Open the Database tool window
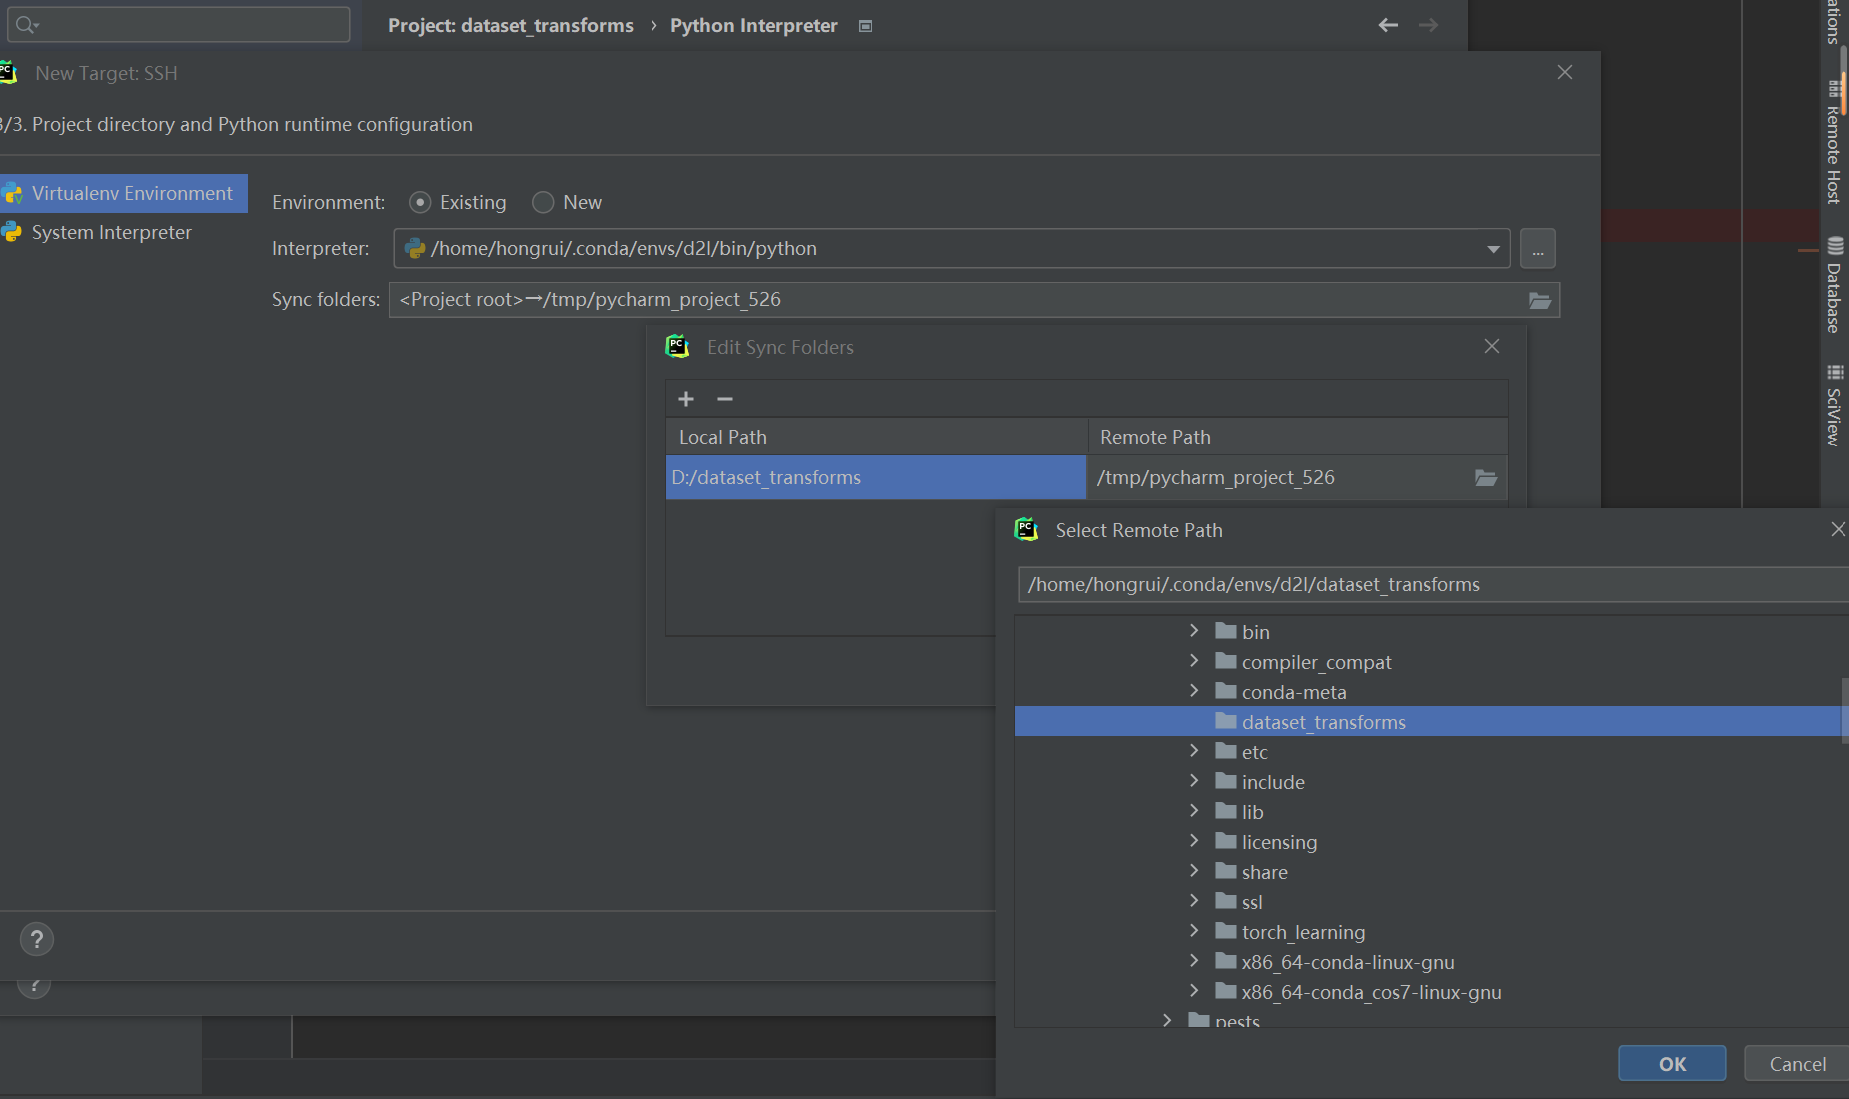Image resolution: width=1849 pixels, height=1099 pixels. pos(1834,285)
